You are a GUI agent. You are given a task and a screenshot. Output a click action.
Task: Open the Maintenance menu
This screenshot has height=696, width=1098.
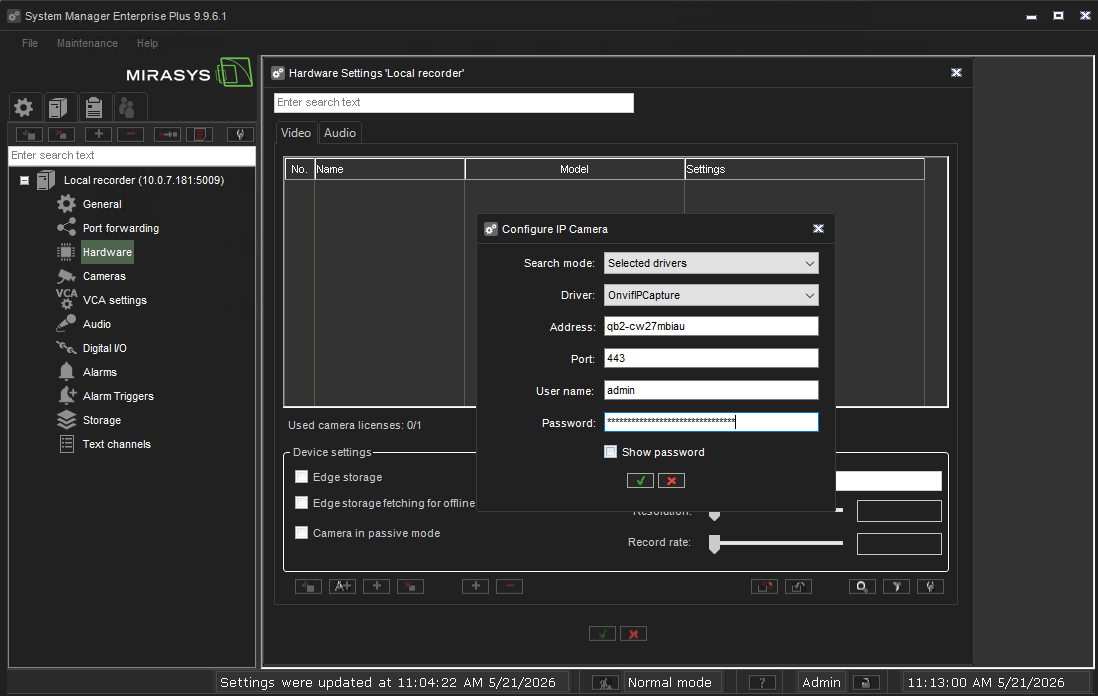tap(88, 43)
